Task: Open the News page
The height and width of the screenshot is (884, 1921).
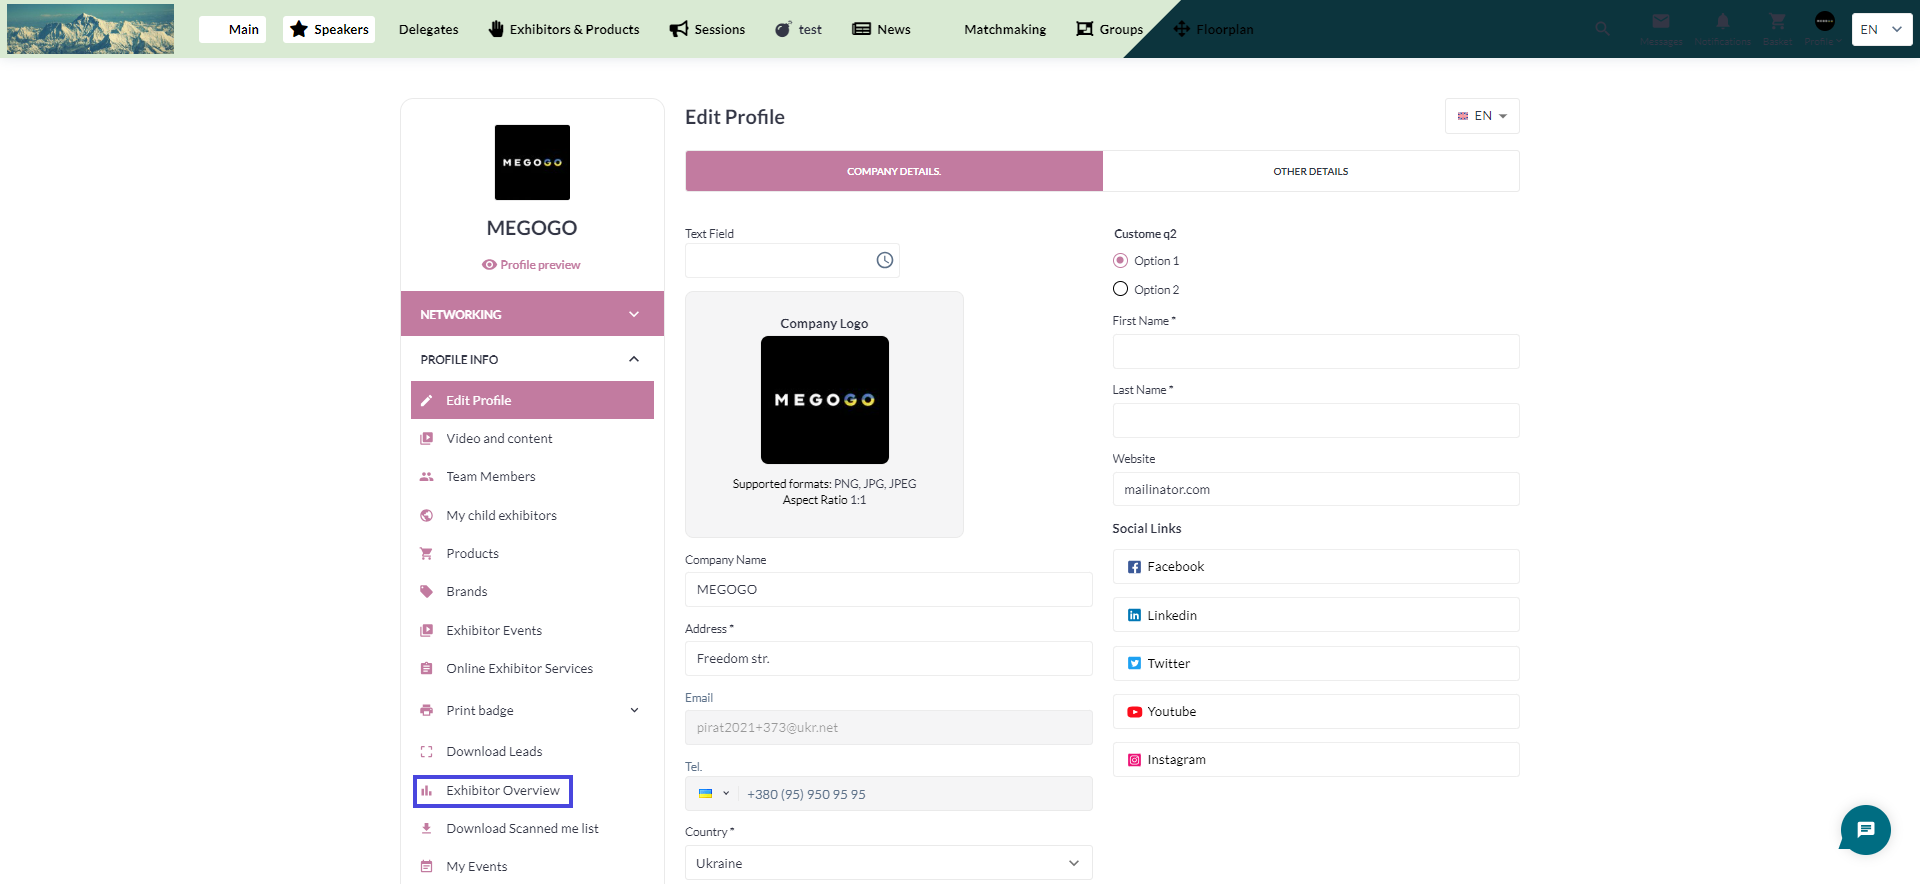Action: click(x=881, y=29)
